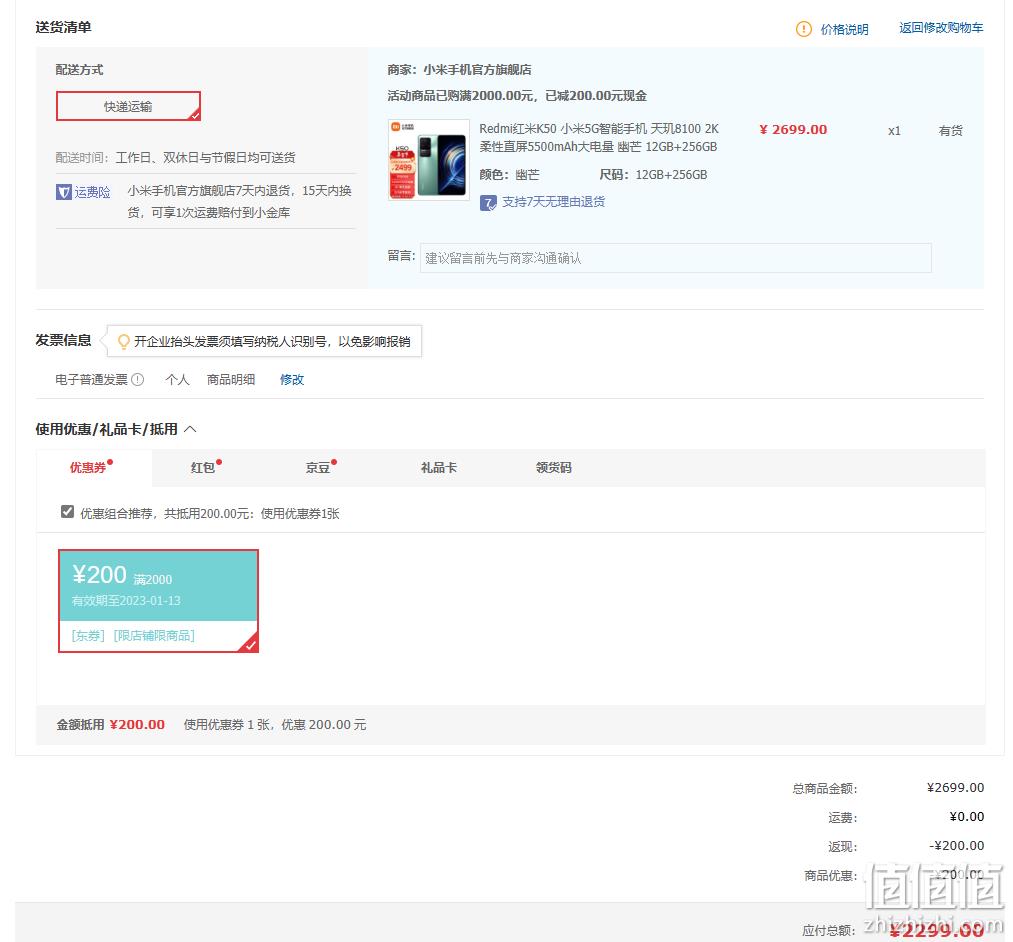1013x942 pixels.
Task: Click the lightbulb tip icon in invoice info
Action: click(x=123, y=341)
